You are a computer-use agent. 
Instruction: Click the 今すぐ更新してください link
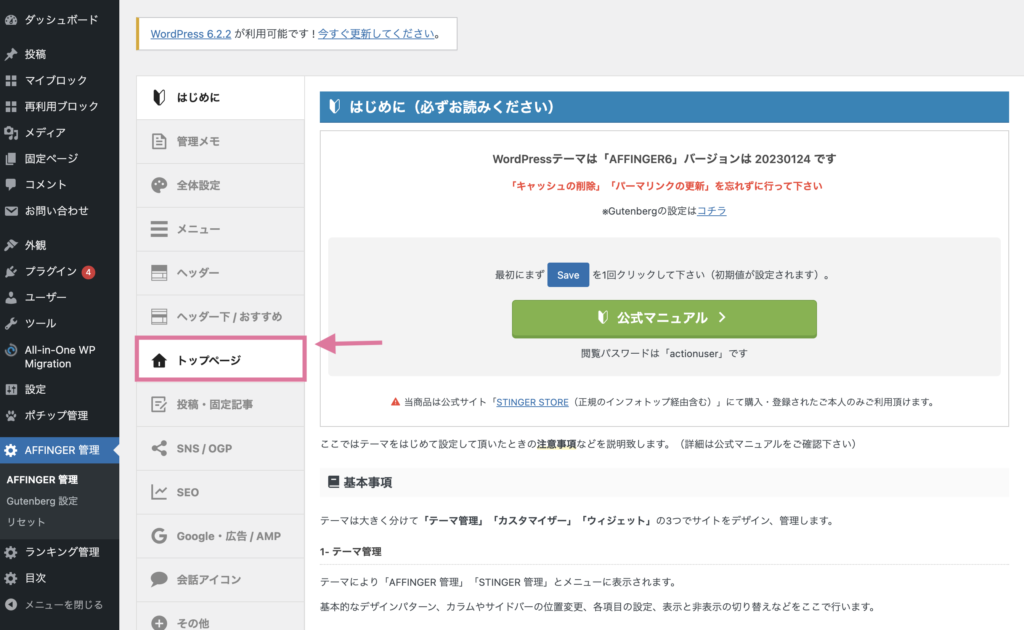(x=377, y=34)
